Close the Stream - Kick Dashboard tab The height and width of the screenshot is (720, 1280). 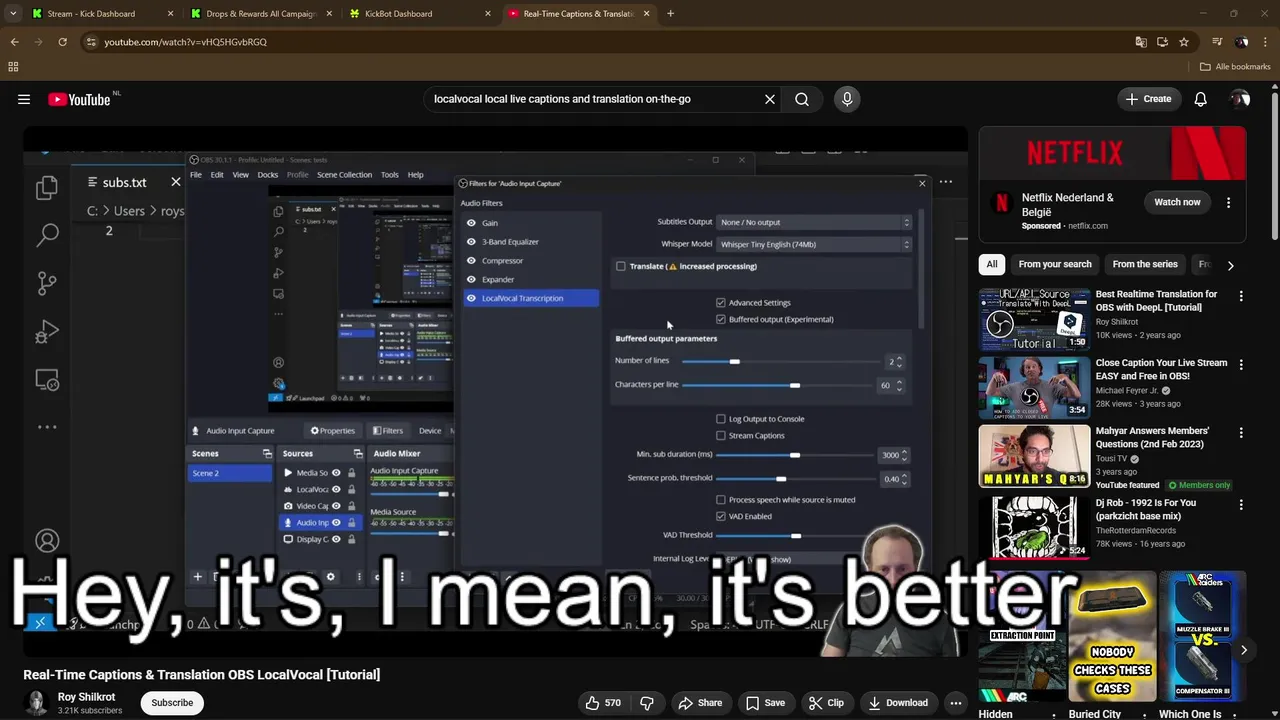(170, 14)
